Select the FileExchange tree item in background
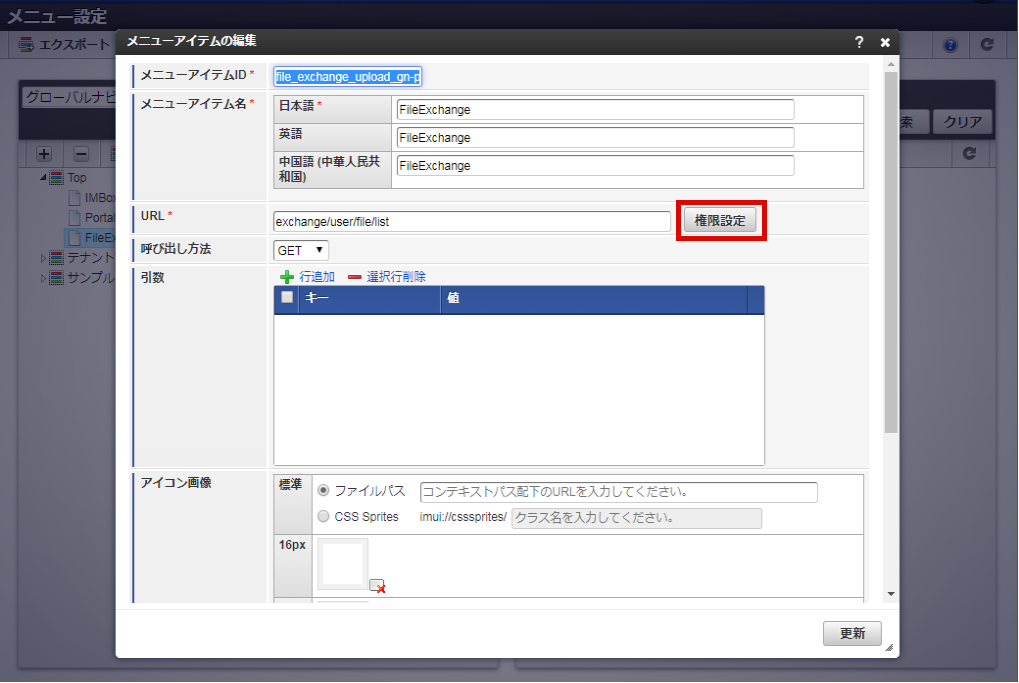1019x683 pixels. [x=99, y=238]
